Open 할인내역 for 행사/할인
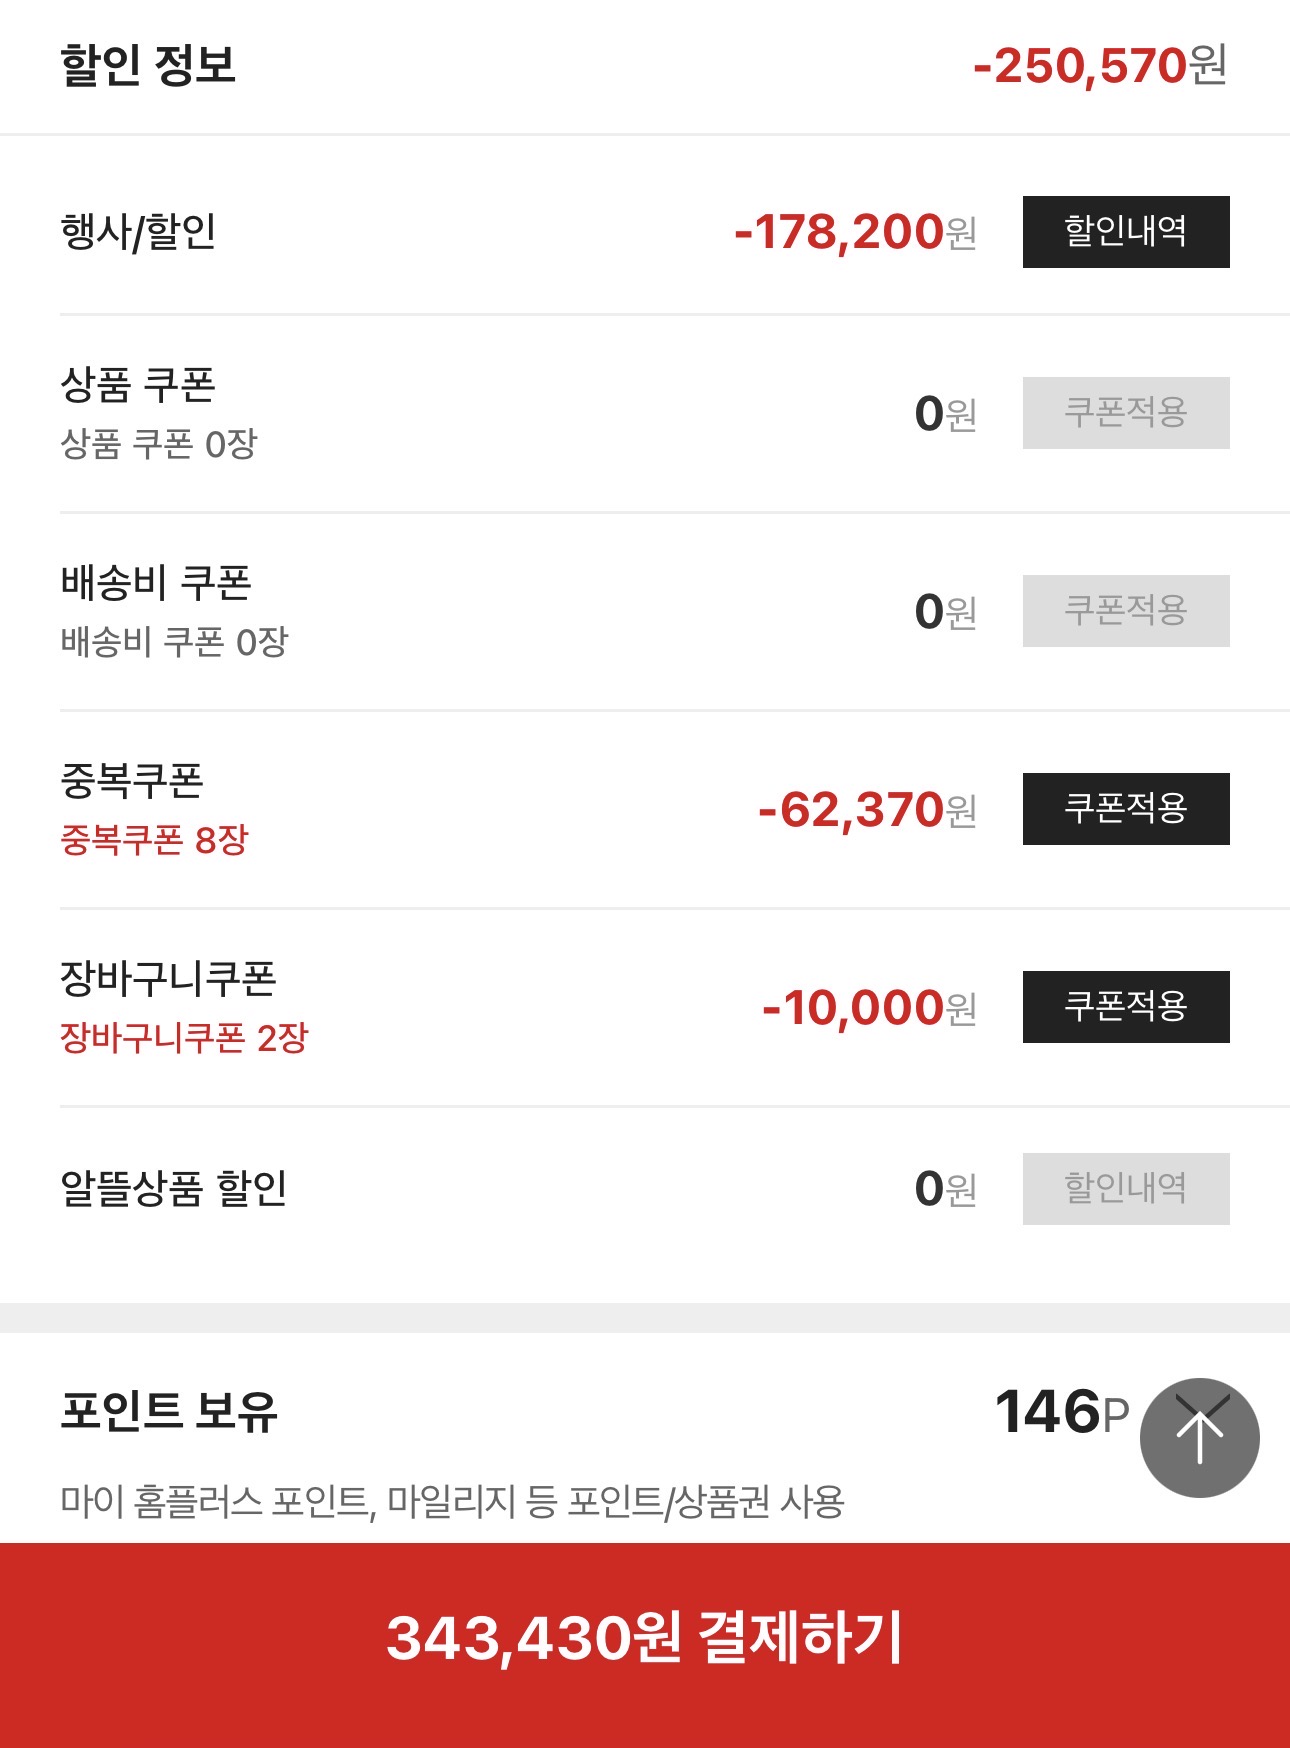 click(1125, 232)
